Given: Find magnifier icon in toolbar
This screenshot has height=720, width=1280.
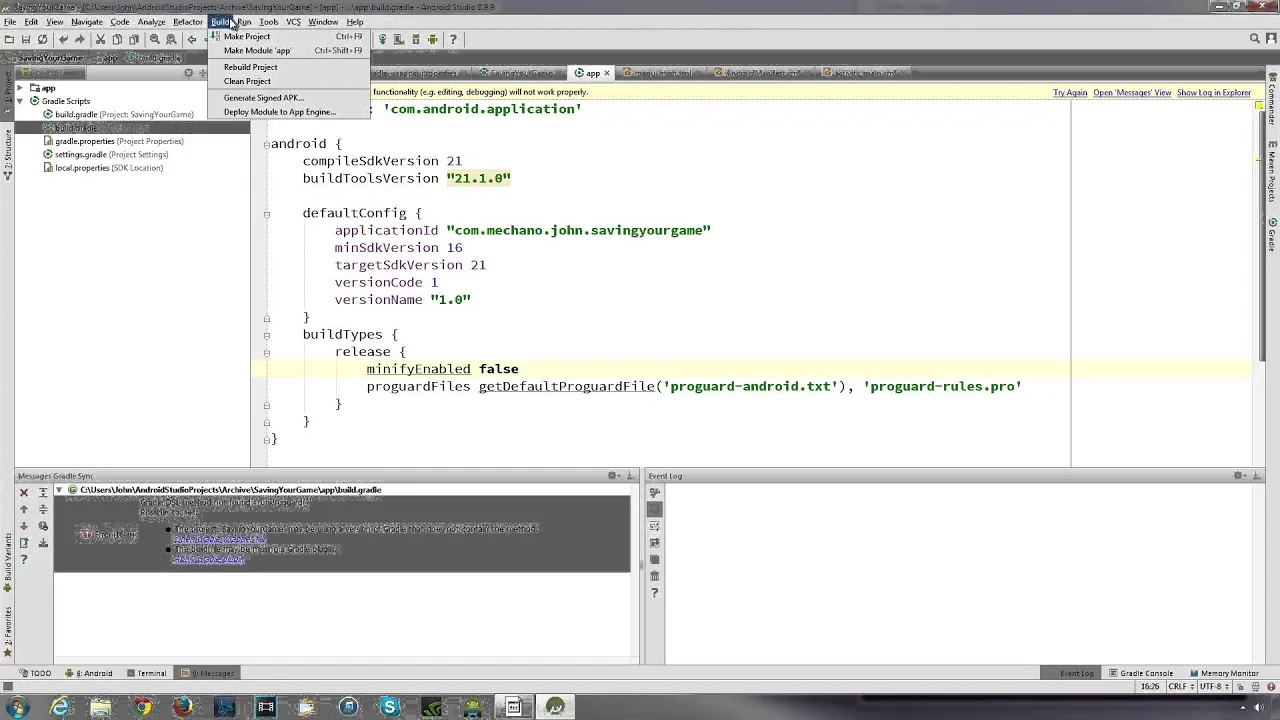Looking at the screenshot, I should pyautogui.click(x=155, y=39).
